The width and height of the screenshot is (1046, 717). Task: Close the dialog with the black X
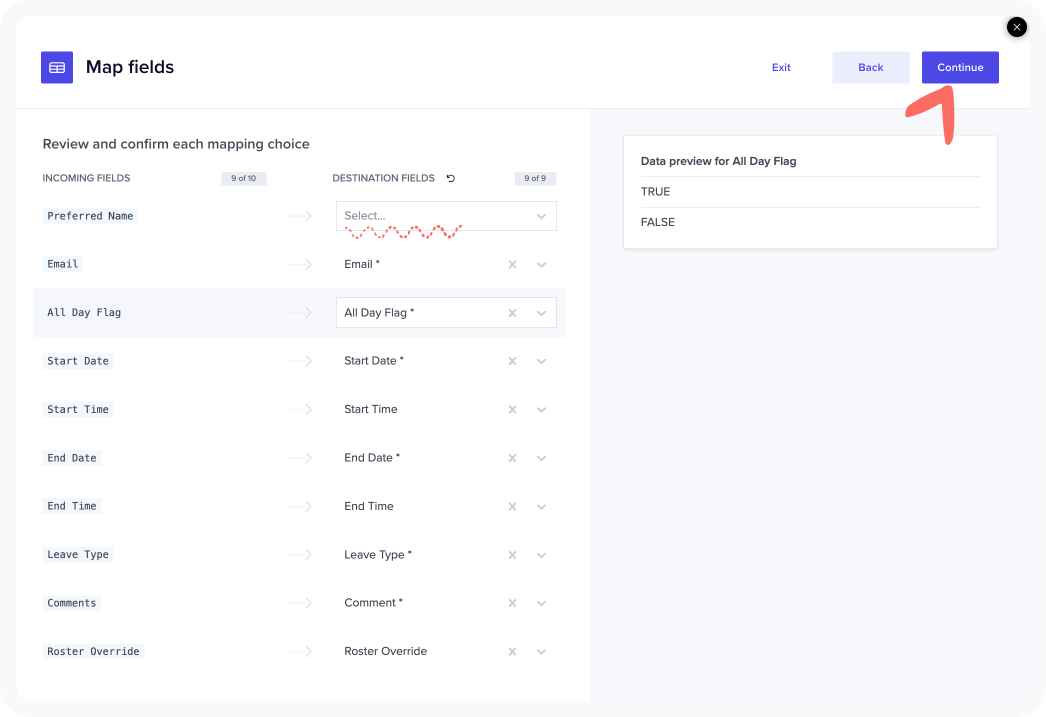(1017, 27)
